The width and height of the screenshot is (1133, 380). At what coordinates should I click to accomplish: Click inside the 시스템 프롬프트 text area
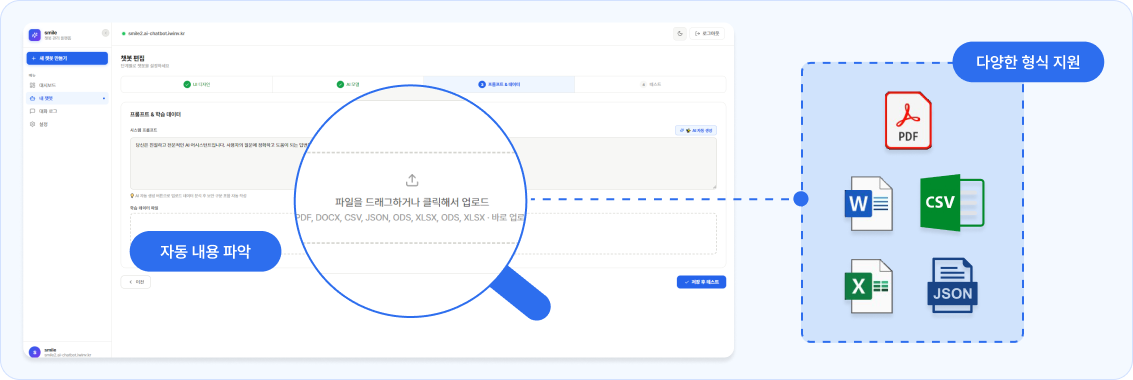(423, 163)
